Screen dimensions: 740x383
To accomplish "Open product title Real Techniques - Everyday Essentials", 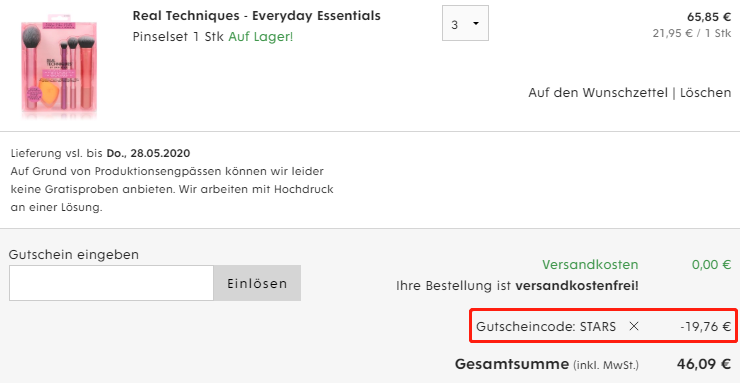I will (x=256, y=16).
